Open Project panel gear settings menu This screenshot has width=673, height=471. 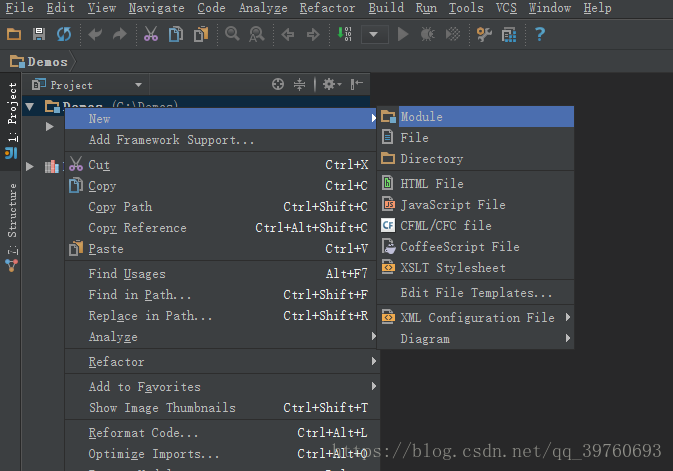coord(331,84)
